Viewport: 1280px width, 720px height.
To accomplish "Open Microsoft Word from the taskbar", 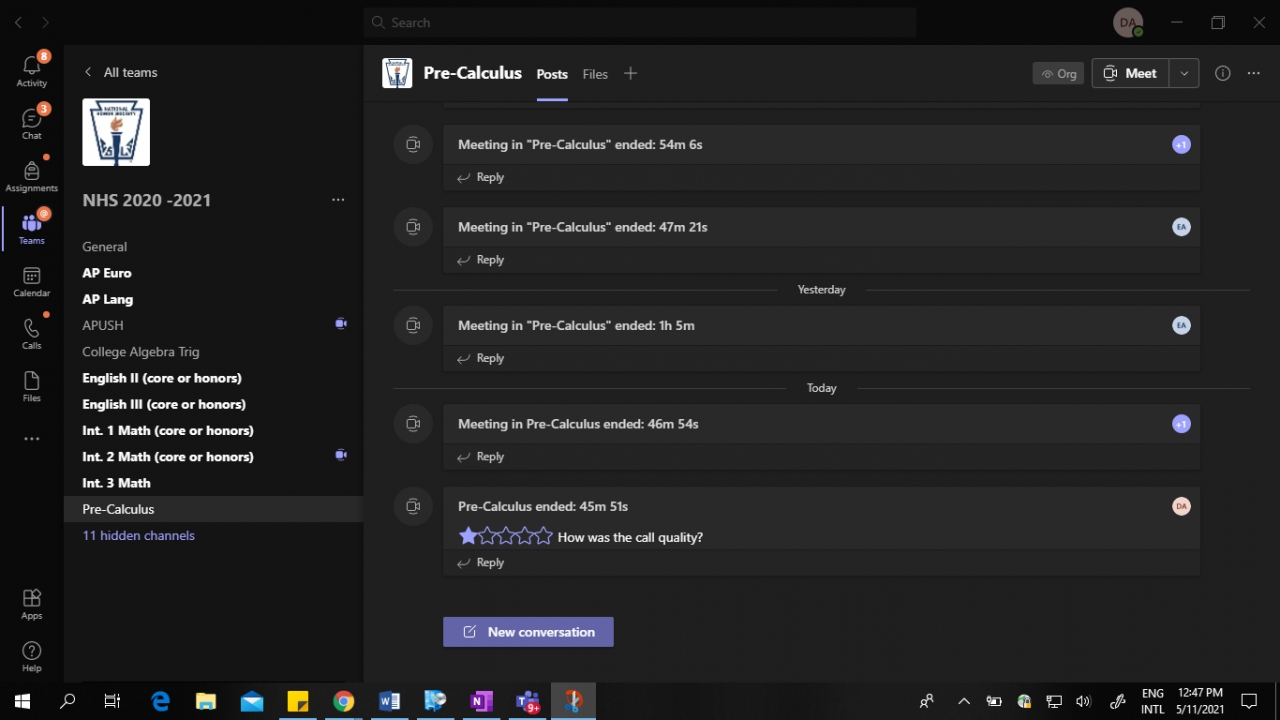I will click(x=389, y=701).
